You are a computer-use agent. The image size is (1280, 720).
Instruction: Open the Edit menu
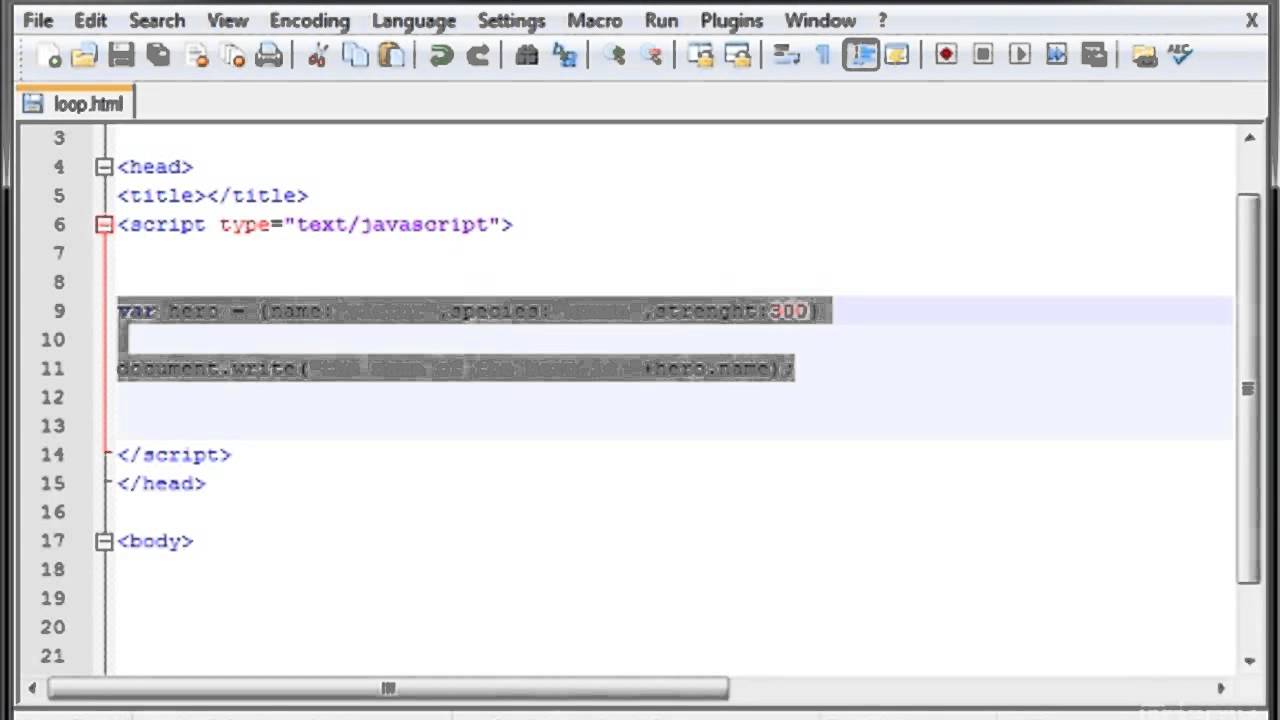(90, 20)
